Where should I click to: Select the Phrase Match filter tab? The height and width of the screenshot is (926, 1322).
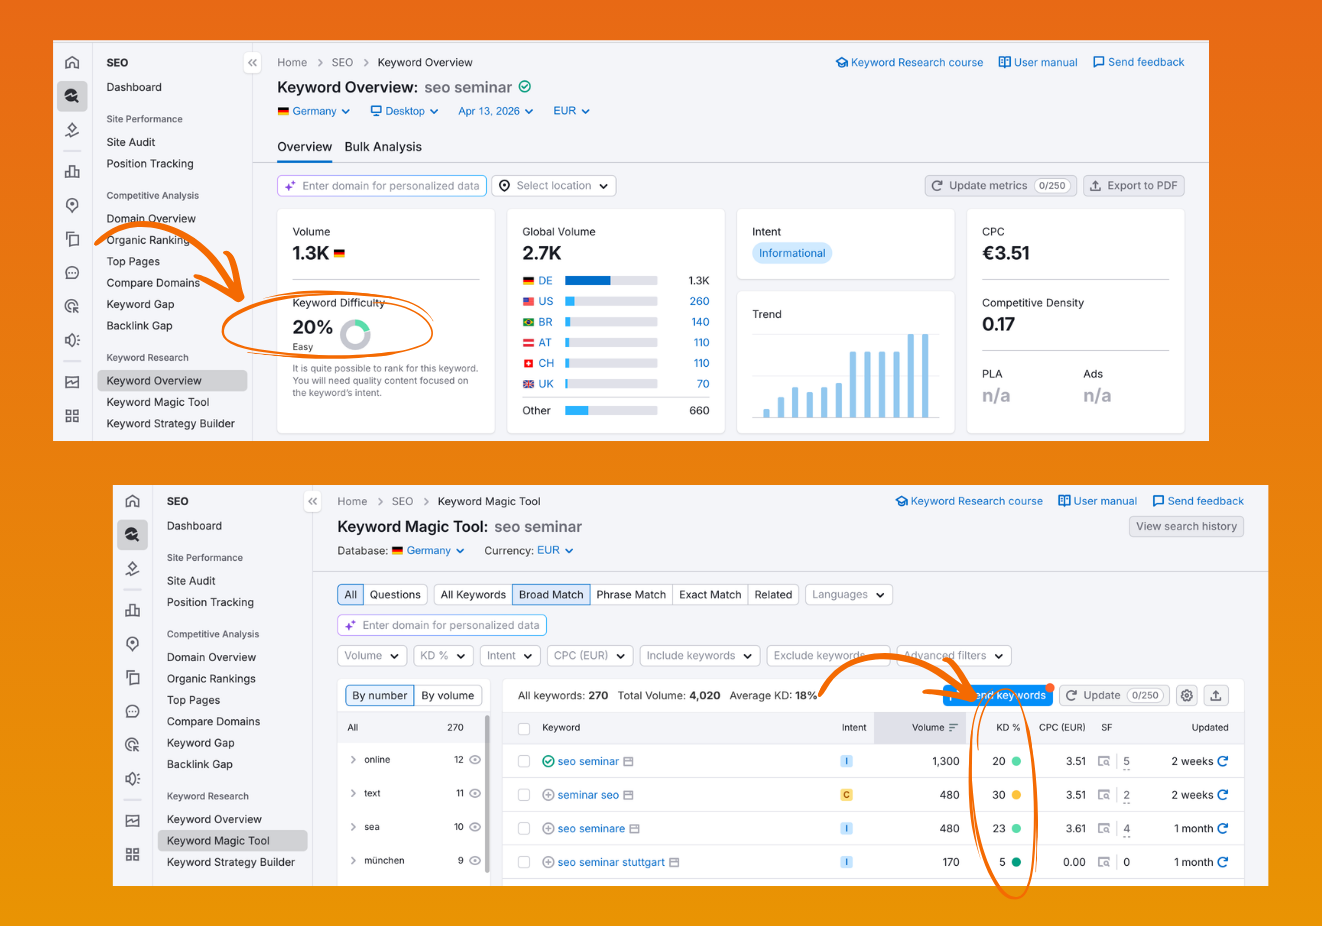pyautogui.click(x=631, y=594)
